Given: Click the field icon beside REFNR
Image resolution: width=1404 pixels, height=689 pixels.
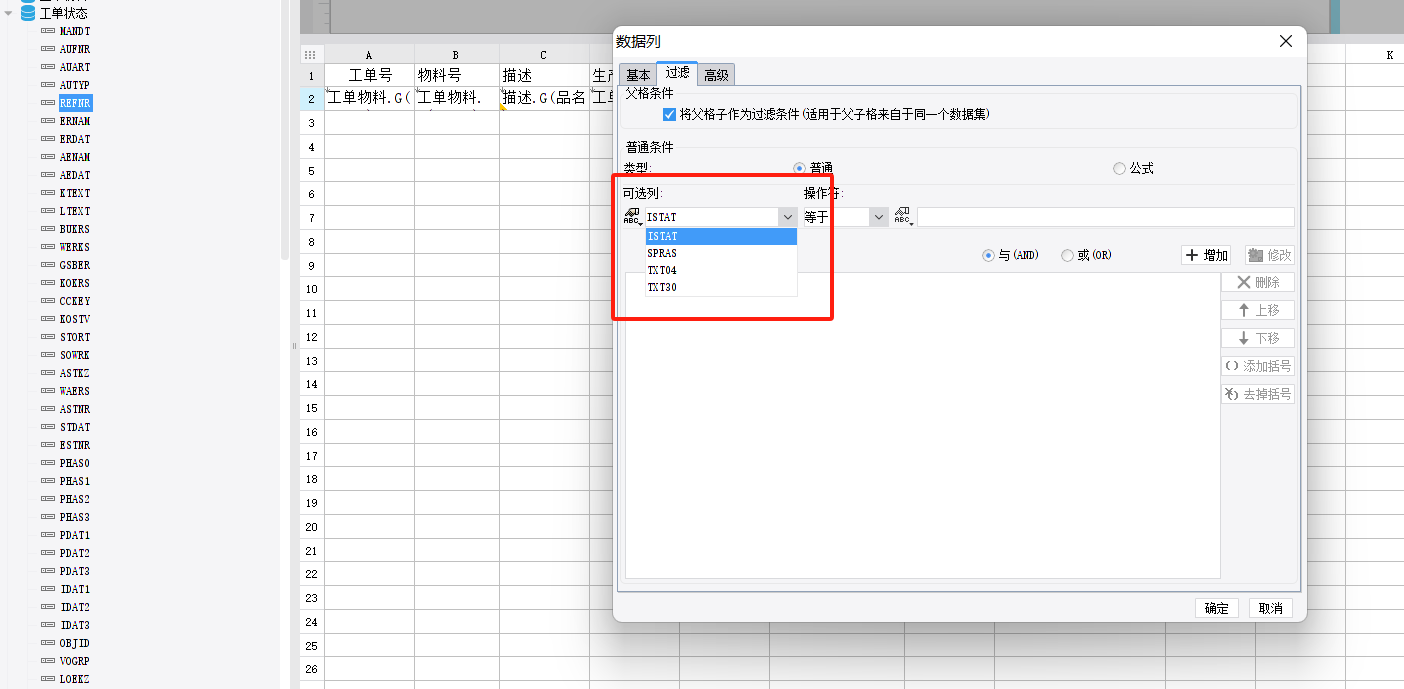Looking at the screenshot, I should (48, 103).
